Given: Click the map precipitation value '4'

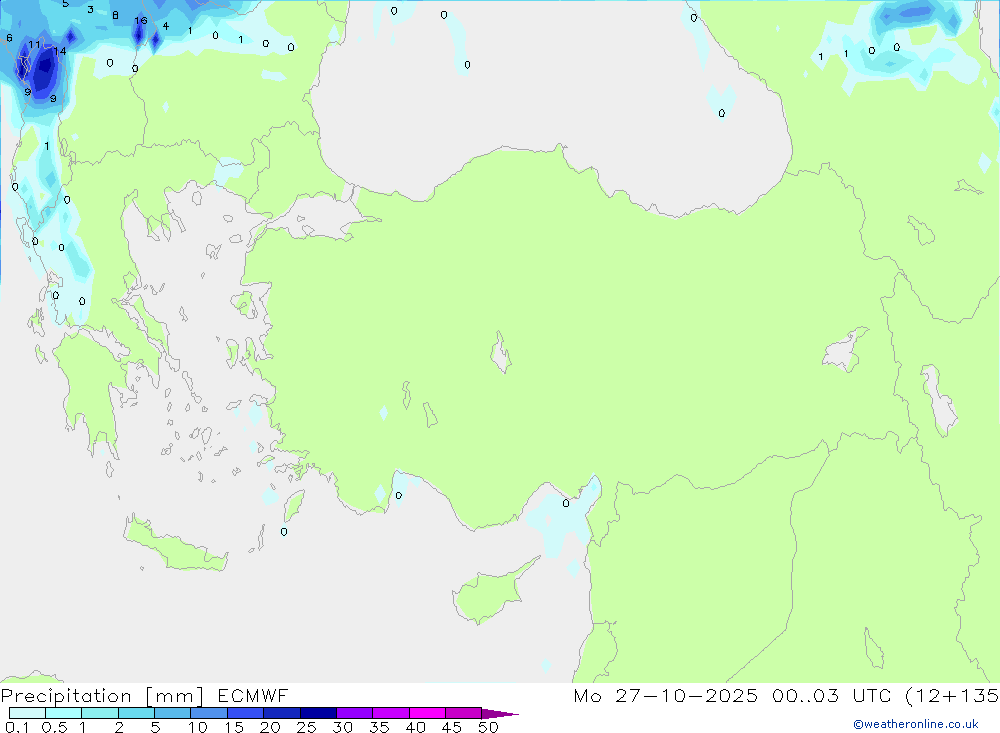Looking at the screenshot, I should click(x=166, y=26).
